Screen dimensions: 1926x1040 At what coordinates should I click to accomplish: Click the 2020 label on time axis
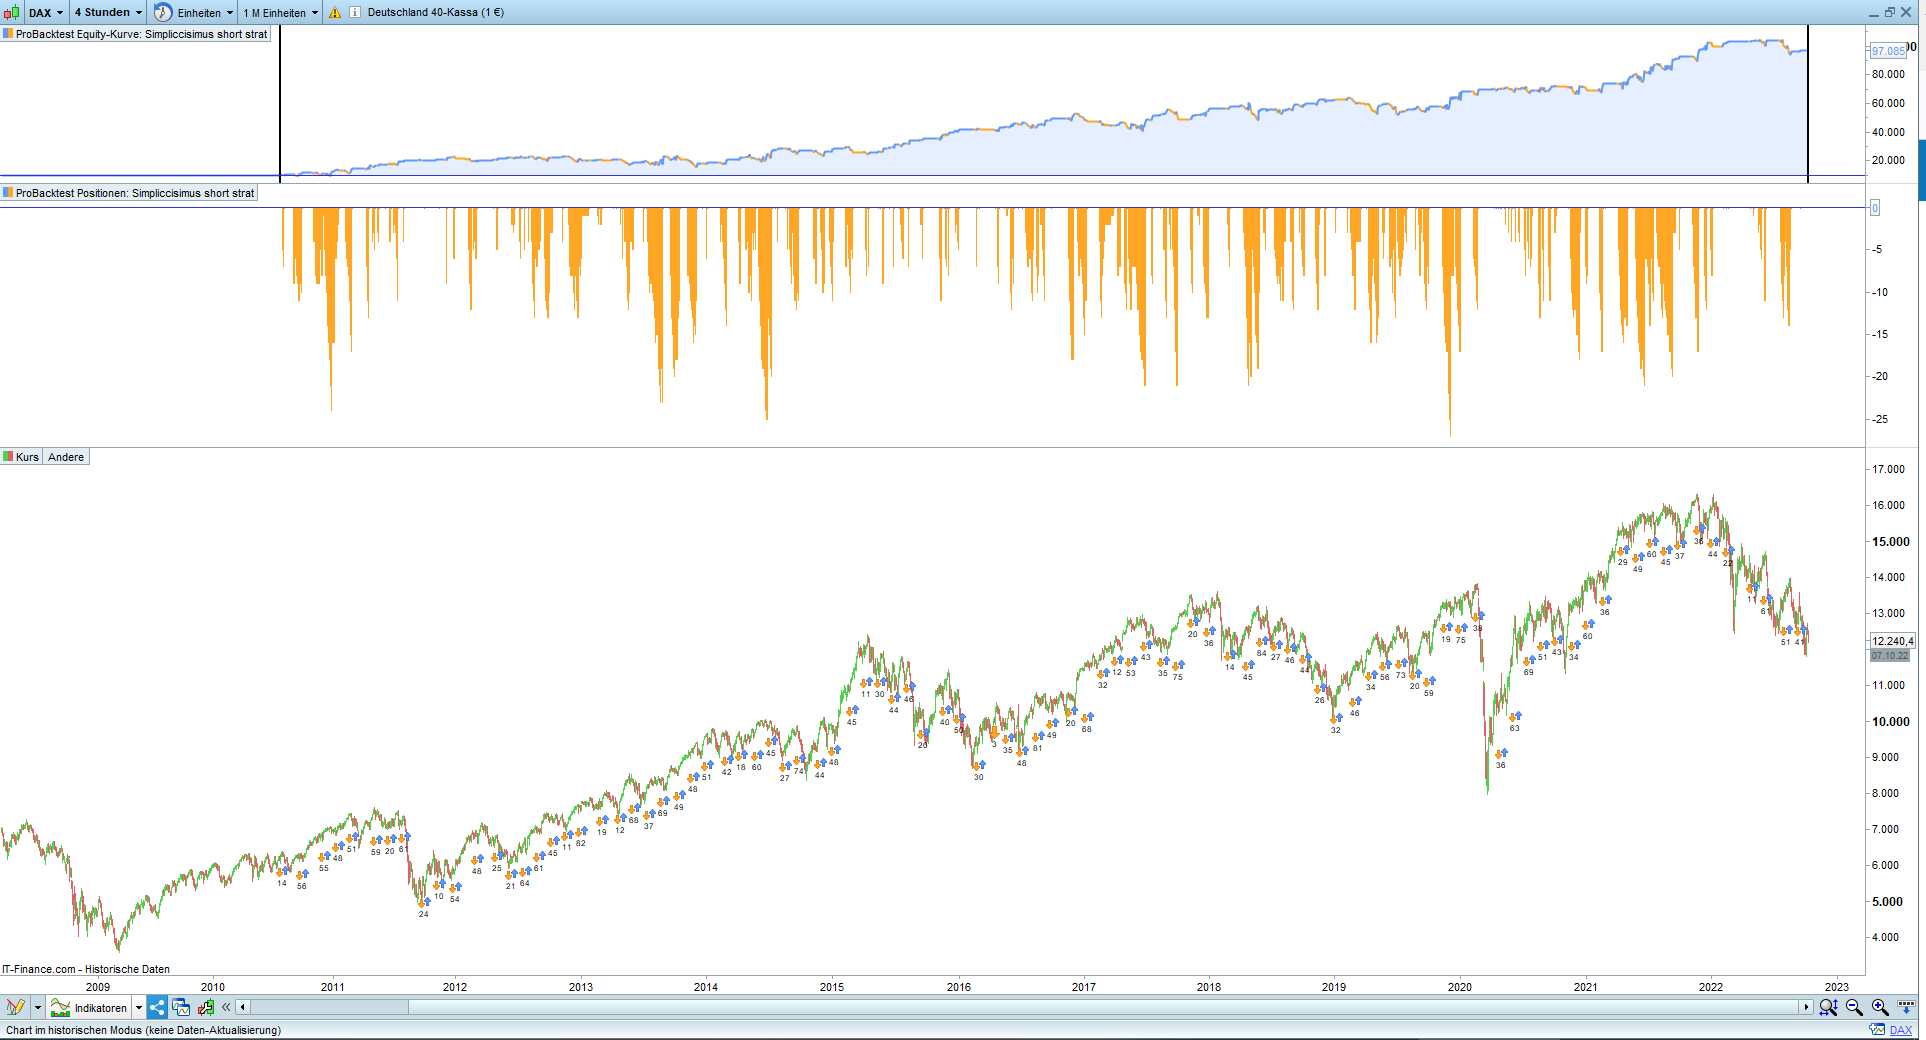[x=1460, y=987]
